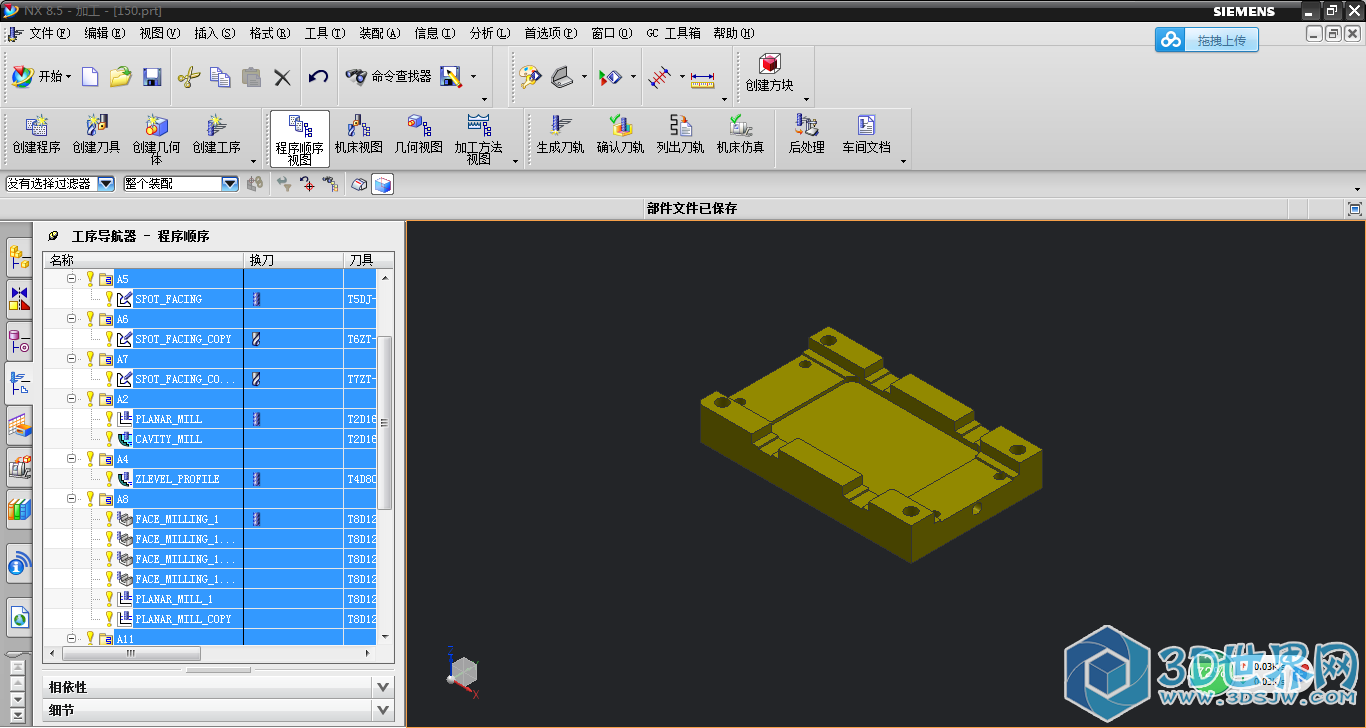Click the navigator horizontal scrollbar thumb
The width and height of the screenshot is (1366, 728).
pos(131,653)
